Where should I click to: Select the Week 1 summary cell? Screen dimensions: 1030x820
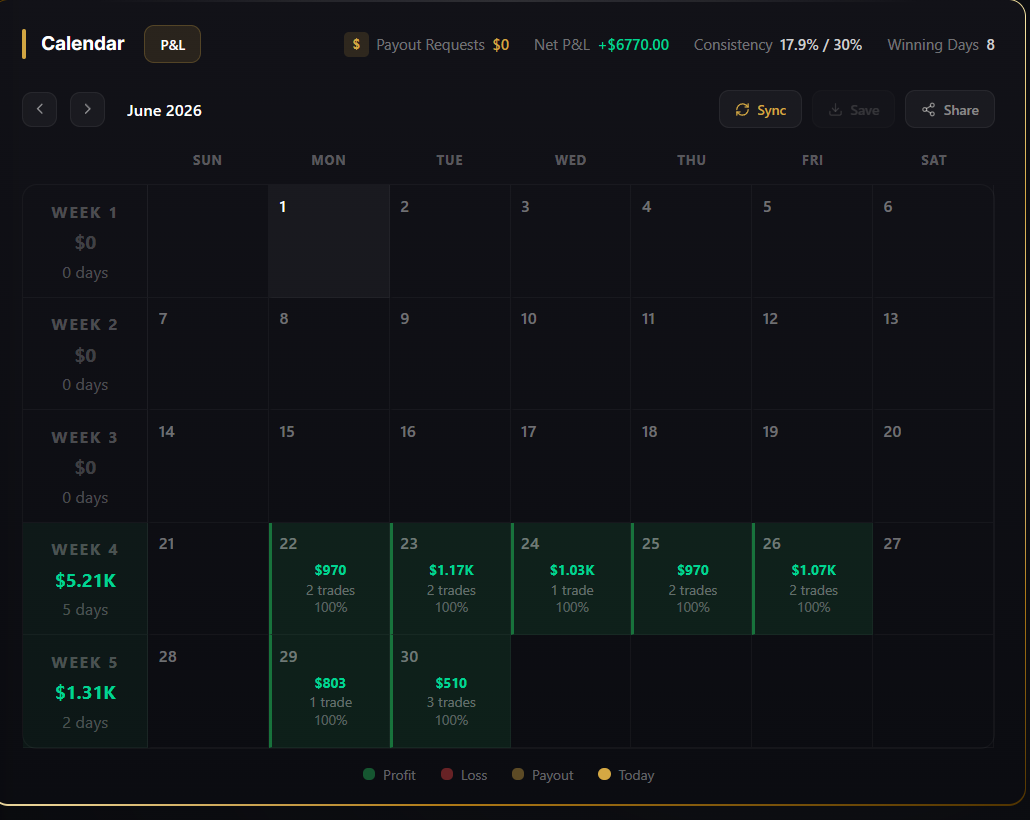[85, 241]
